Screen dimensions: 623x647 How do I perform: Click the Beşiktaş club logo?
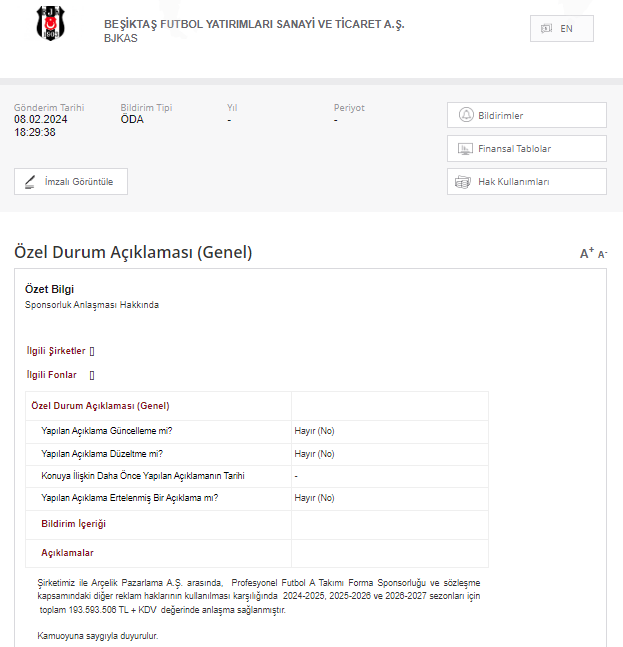click(50, 23)
